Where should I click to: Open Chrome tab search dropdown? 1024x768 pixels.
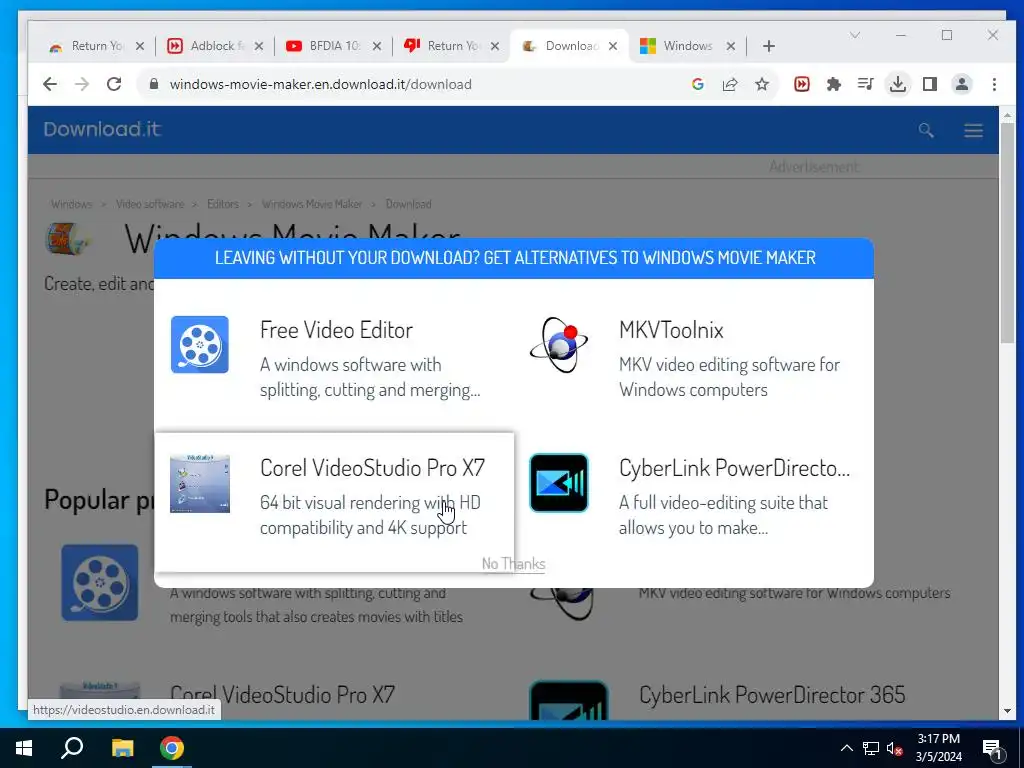854,35
